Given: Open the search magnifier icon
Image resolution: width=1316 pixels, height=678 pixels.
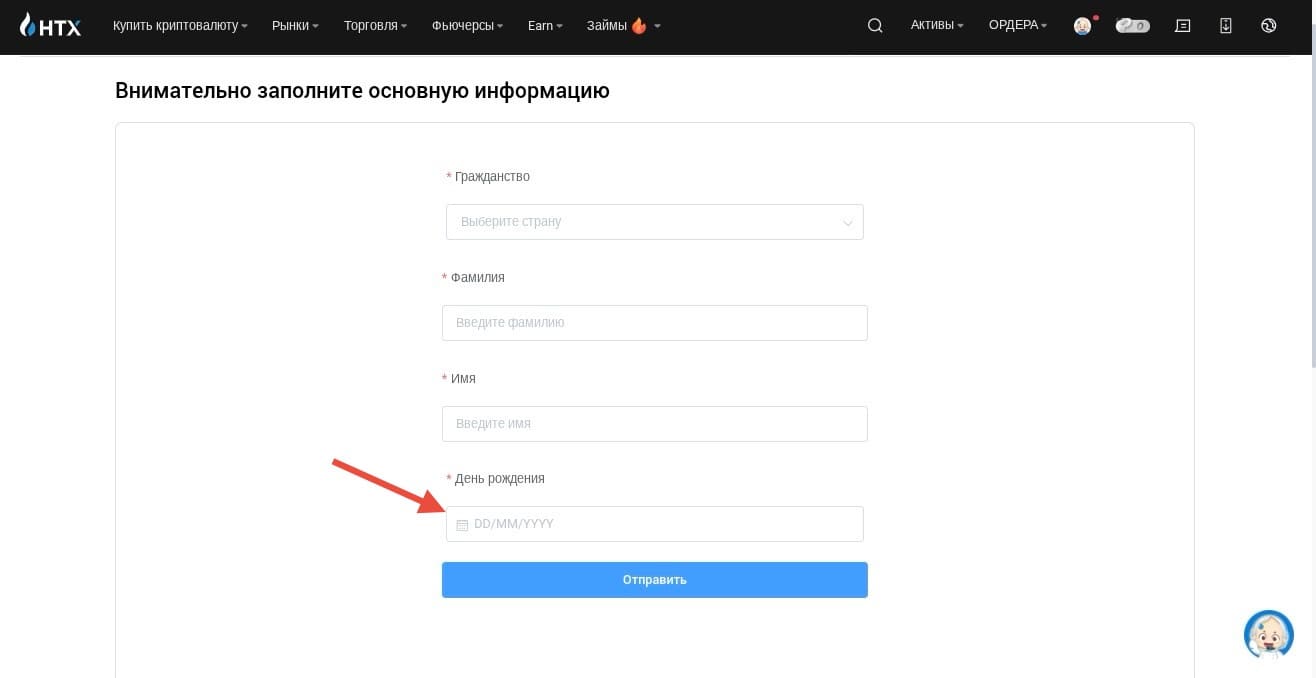Looking at the screenshot, I should coord(875,26).
